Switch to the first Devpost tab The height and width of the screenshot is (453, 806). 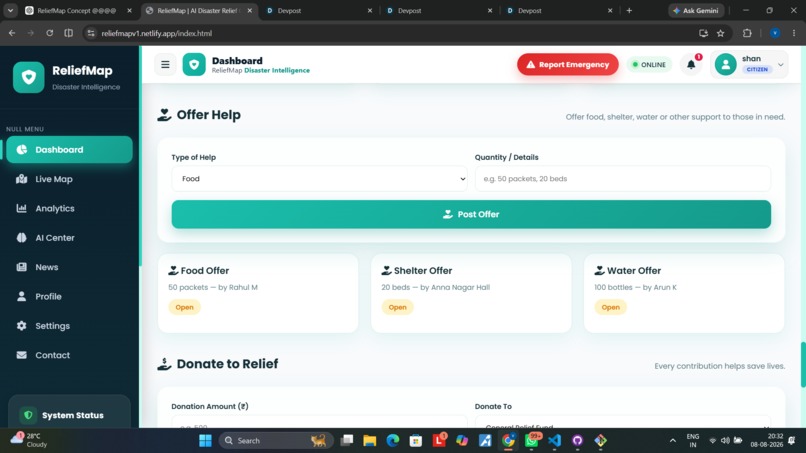pyautogui.click(x=319, y=10)
